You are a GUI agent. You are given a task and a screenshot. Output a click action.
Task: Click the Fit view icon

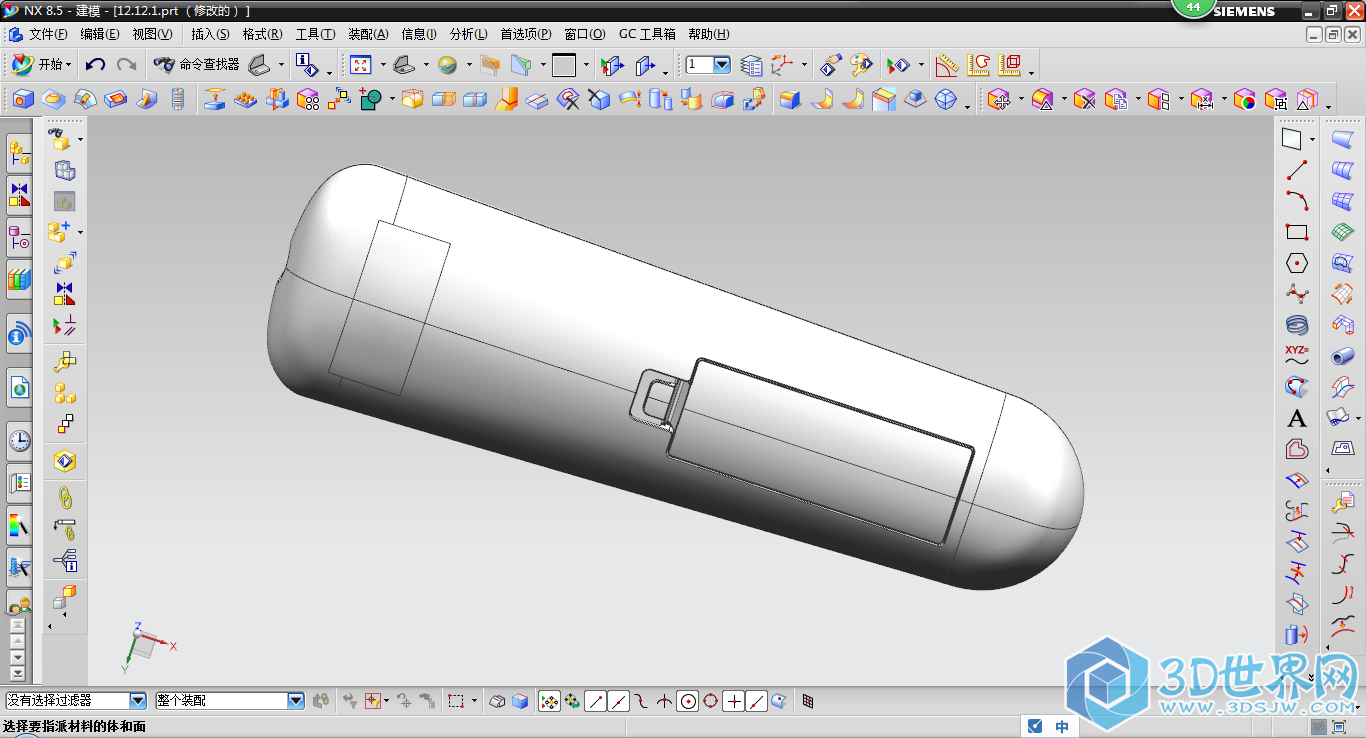pyautogui.click(x=361, y=65)
